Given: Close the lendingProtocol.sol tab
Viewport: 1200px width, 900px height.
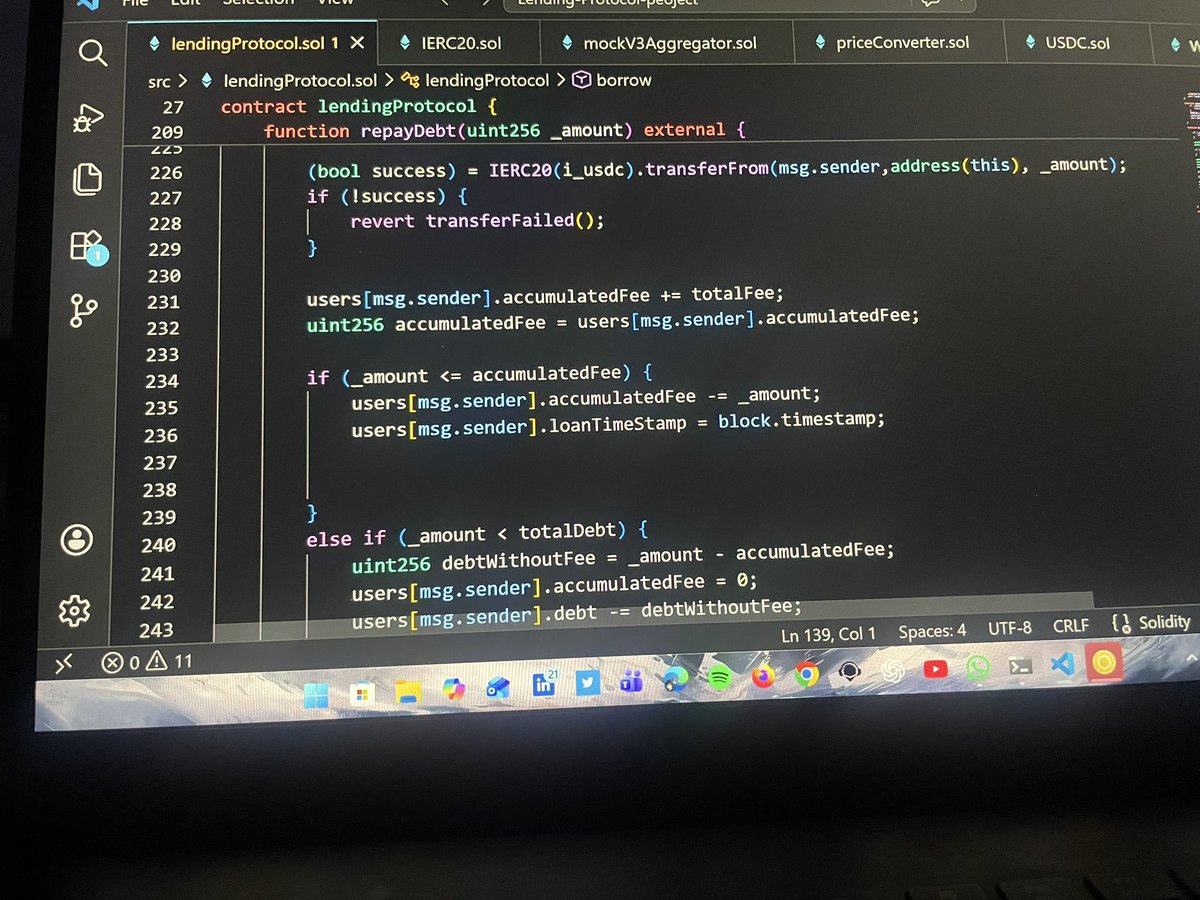Looking at the screenshot, I should [x=357, y=43].
